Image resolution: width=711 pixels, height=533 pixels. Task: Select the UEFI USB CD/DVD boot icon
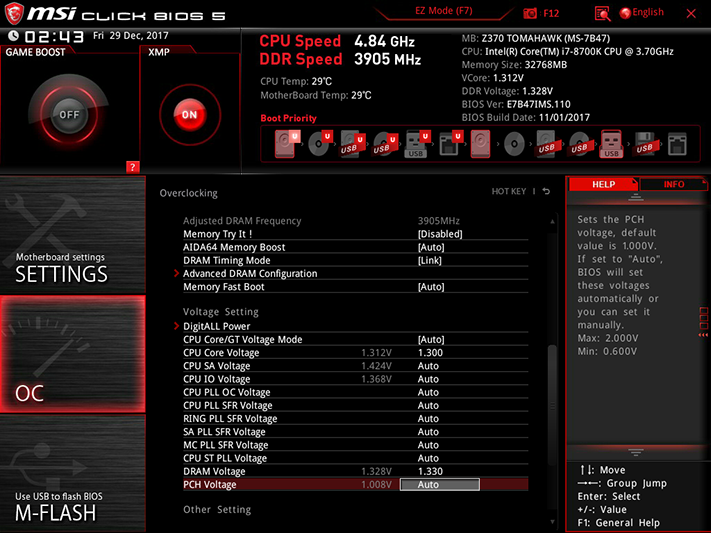[x=385, y=144]
